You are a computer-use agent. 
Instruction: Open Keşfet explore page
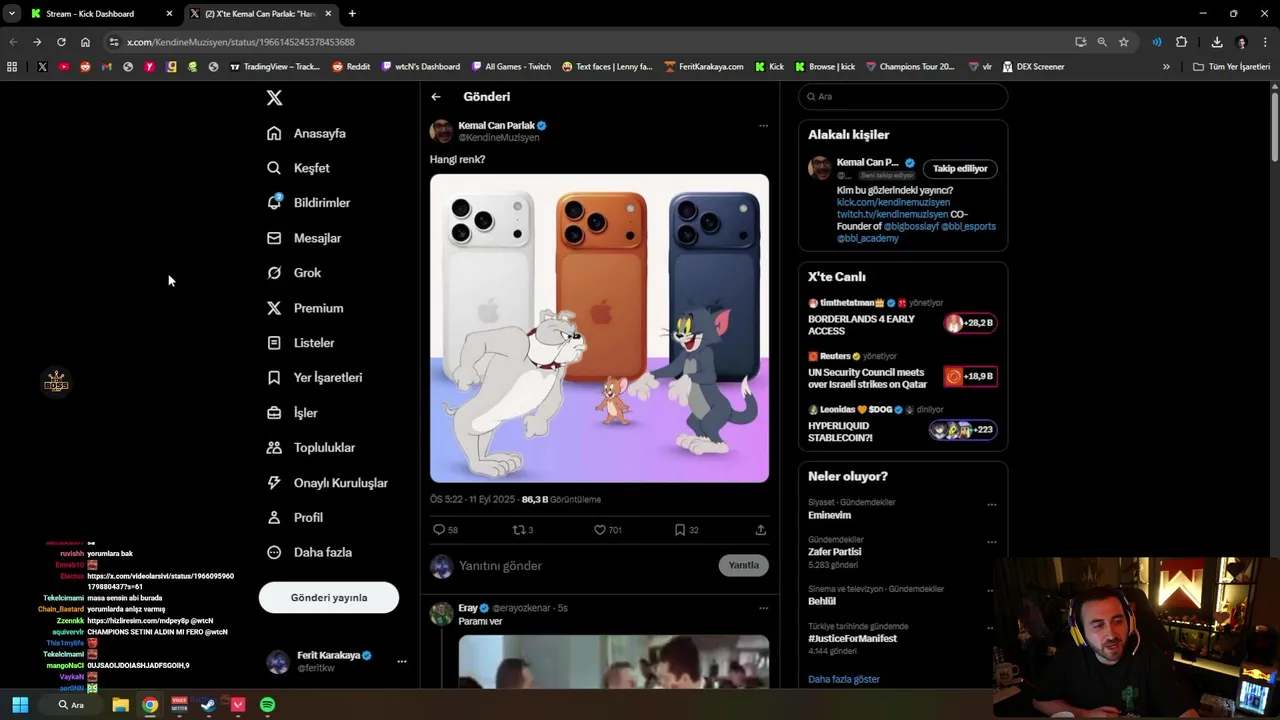(298, 168)
